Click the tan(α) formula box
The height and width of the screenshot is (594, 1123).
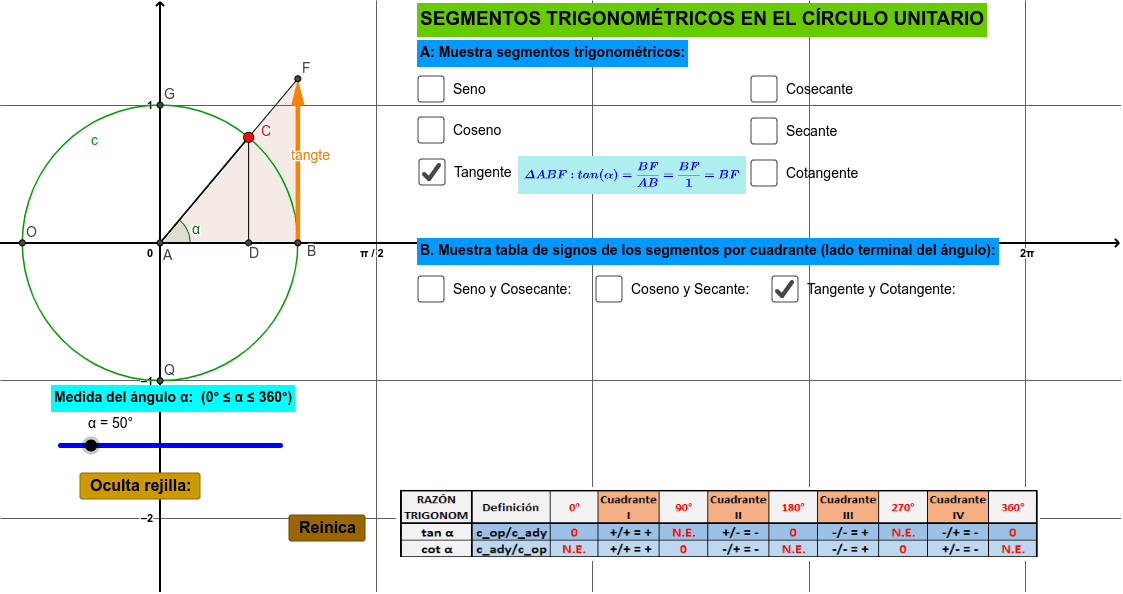(630, 173)
